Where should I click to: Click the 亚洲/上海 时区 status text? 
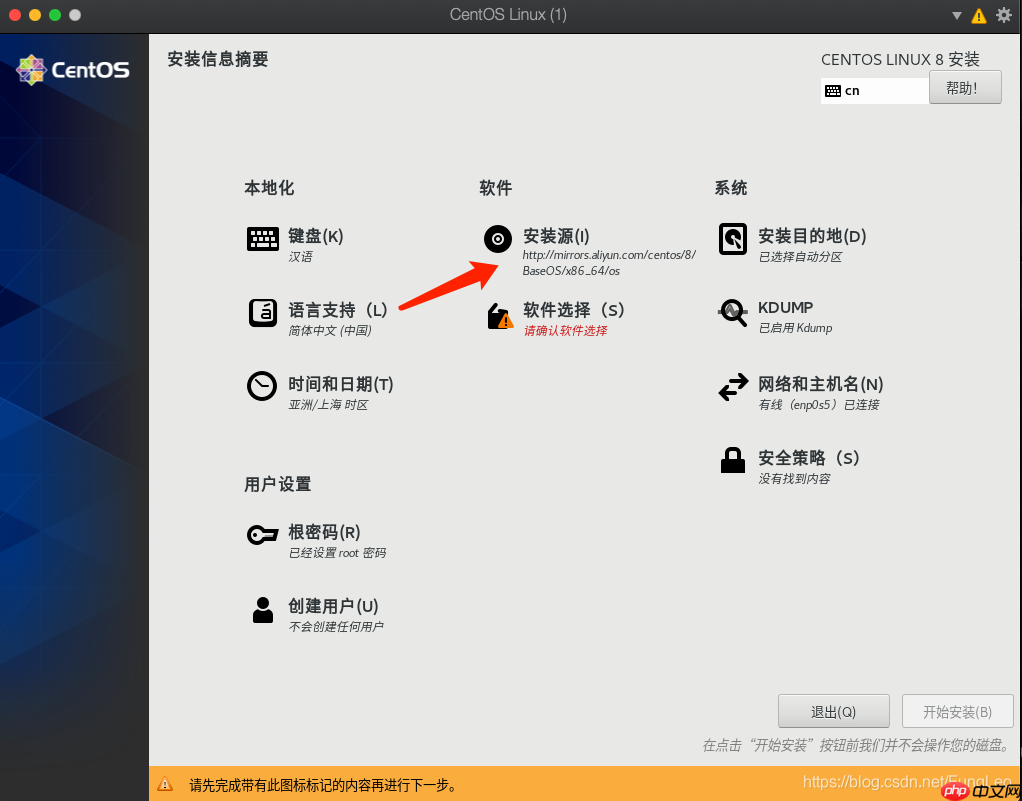coord(328,405)
